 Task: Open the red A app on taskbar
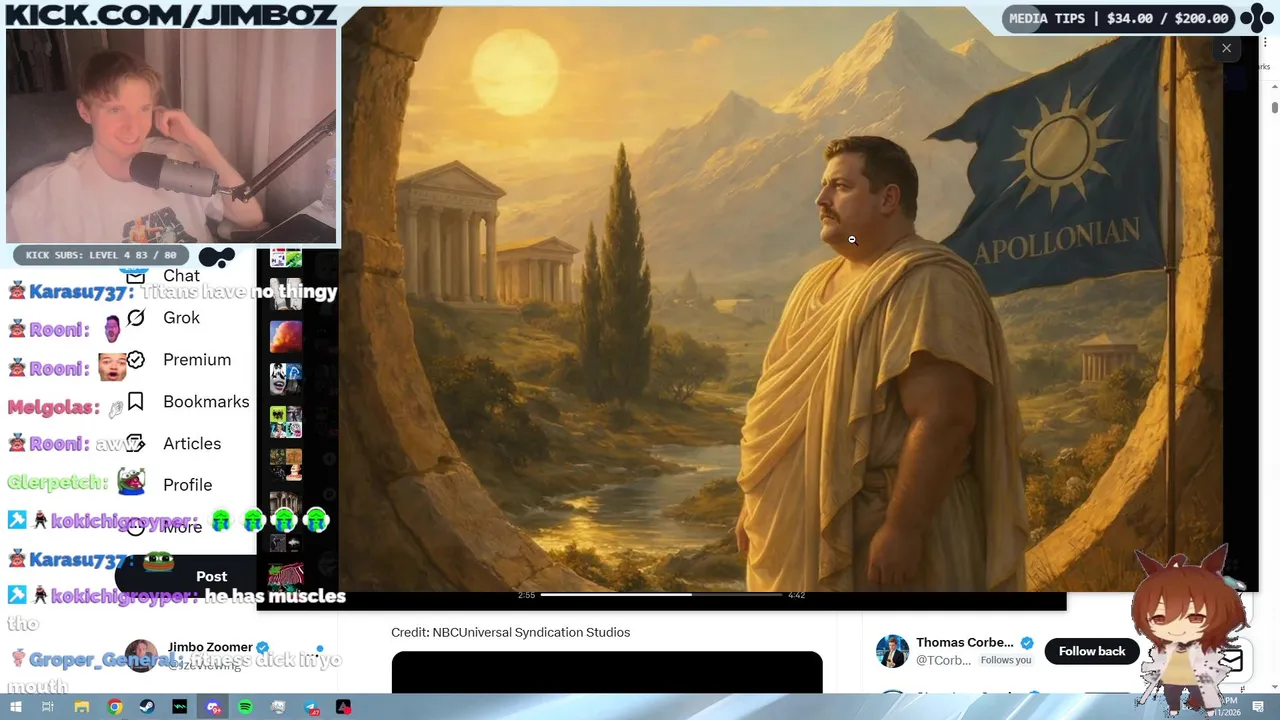click(343, 707)
